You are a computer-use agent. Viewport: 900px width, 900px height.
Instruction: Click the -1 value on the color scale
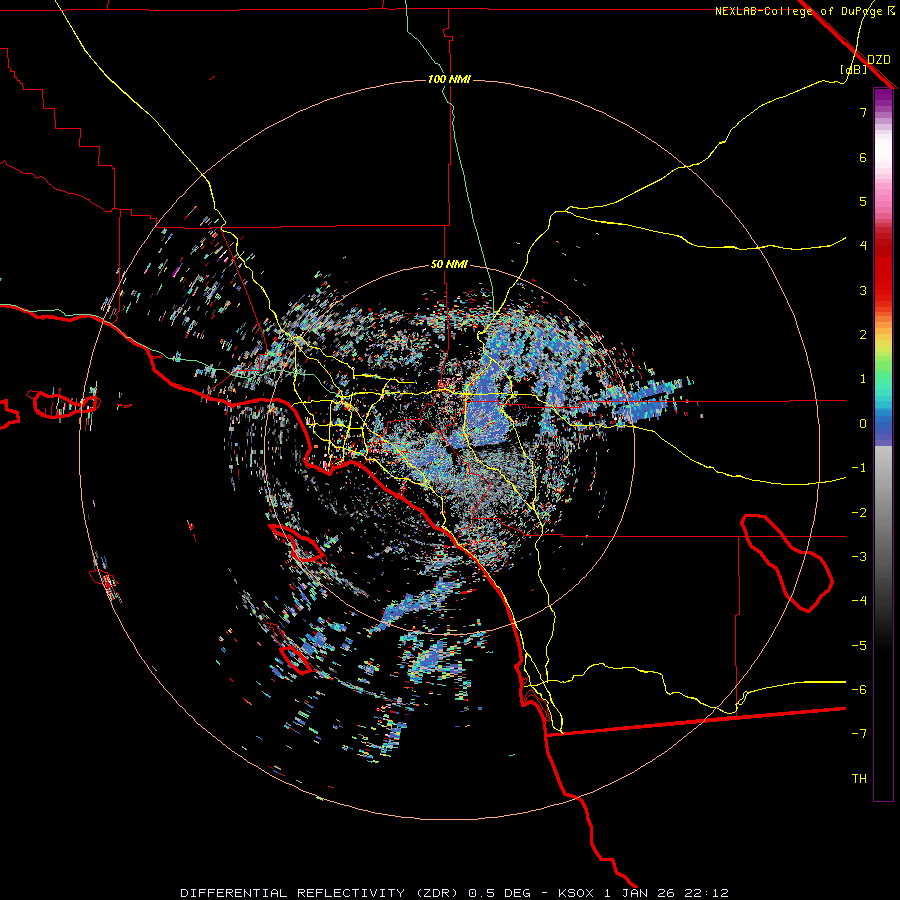point(859,468)
